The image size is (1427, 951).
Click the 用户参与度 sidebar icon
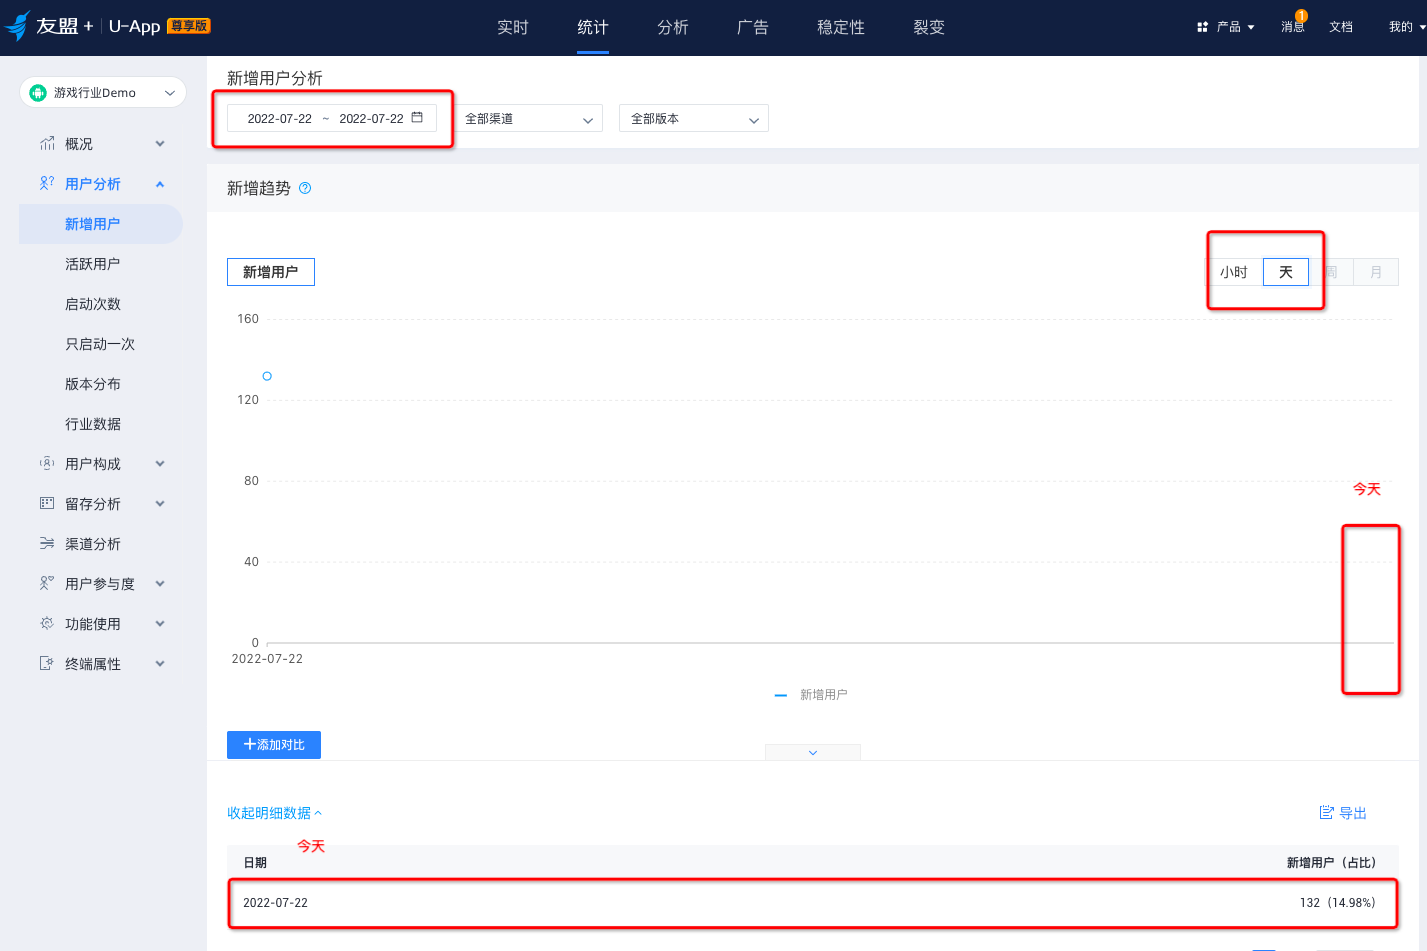point(47,584)
